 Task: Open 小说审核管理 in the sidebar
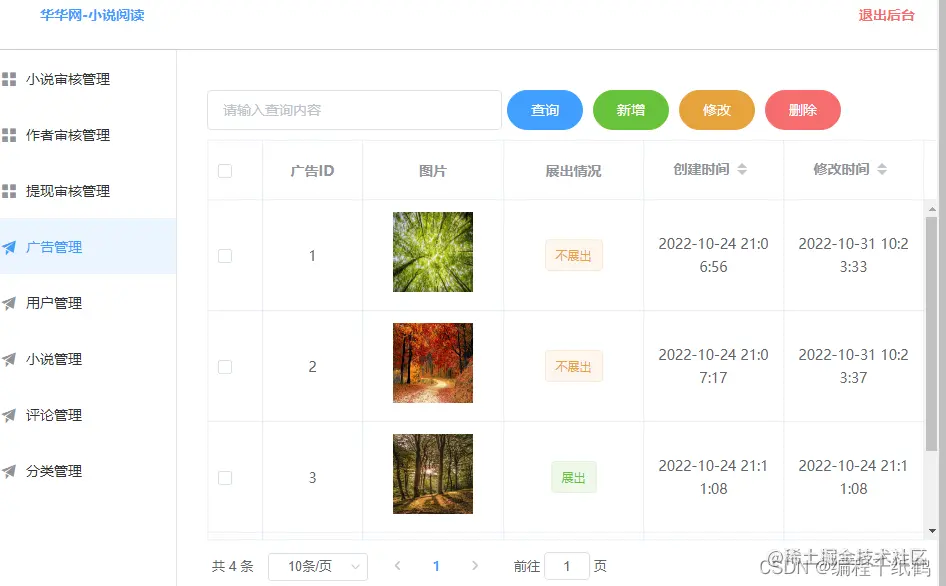88,79
